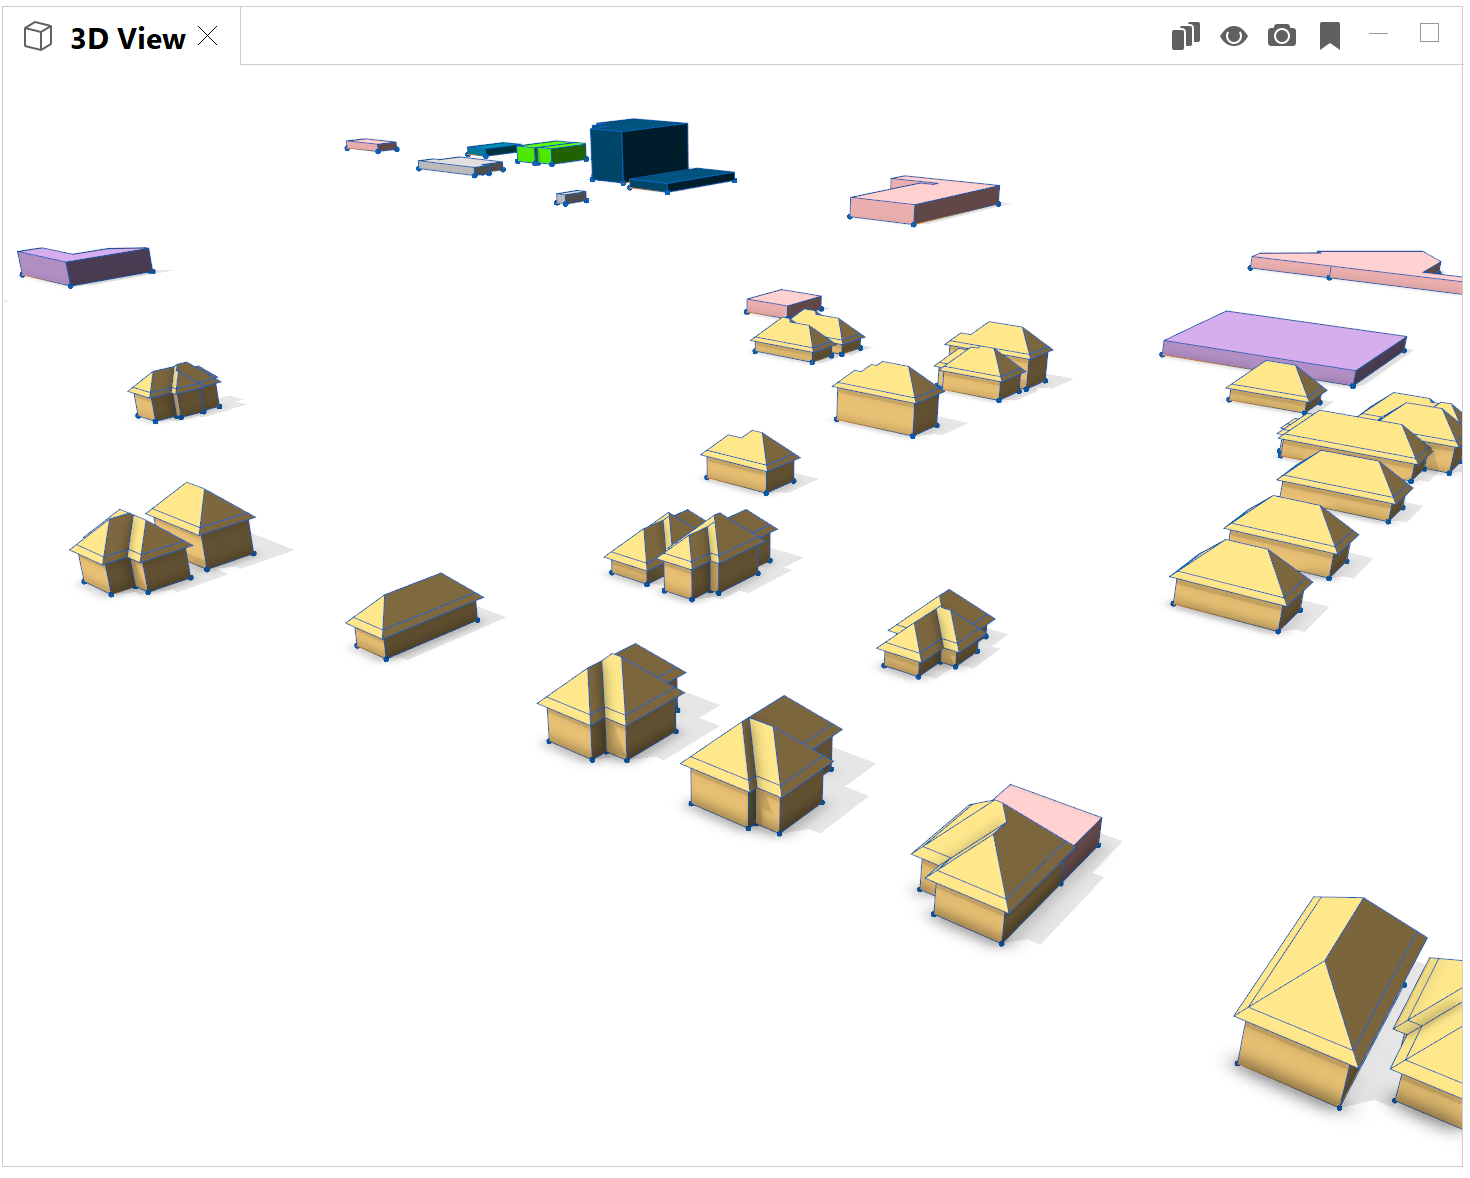This screenshot has width=1470, height=1178.
Task: Select the 3D View tab label
Action: pos(127,38)
